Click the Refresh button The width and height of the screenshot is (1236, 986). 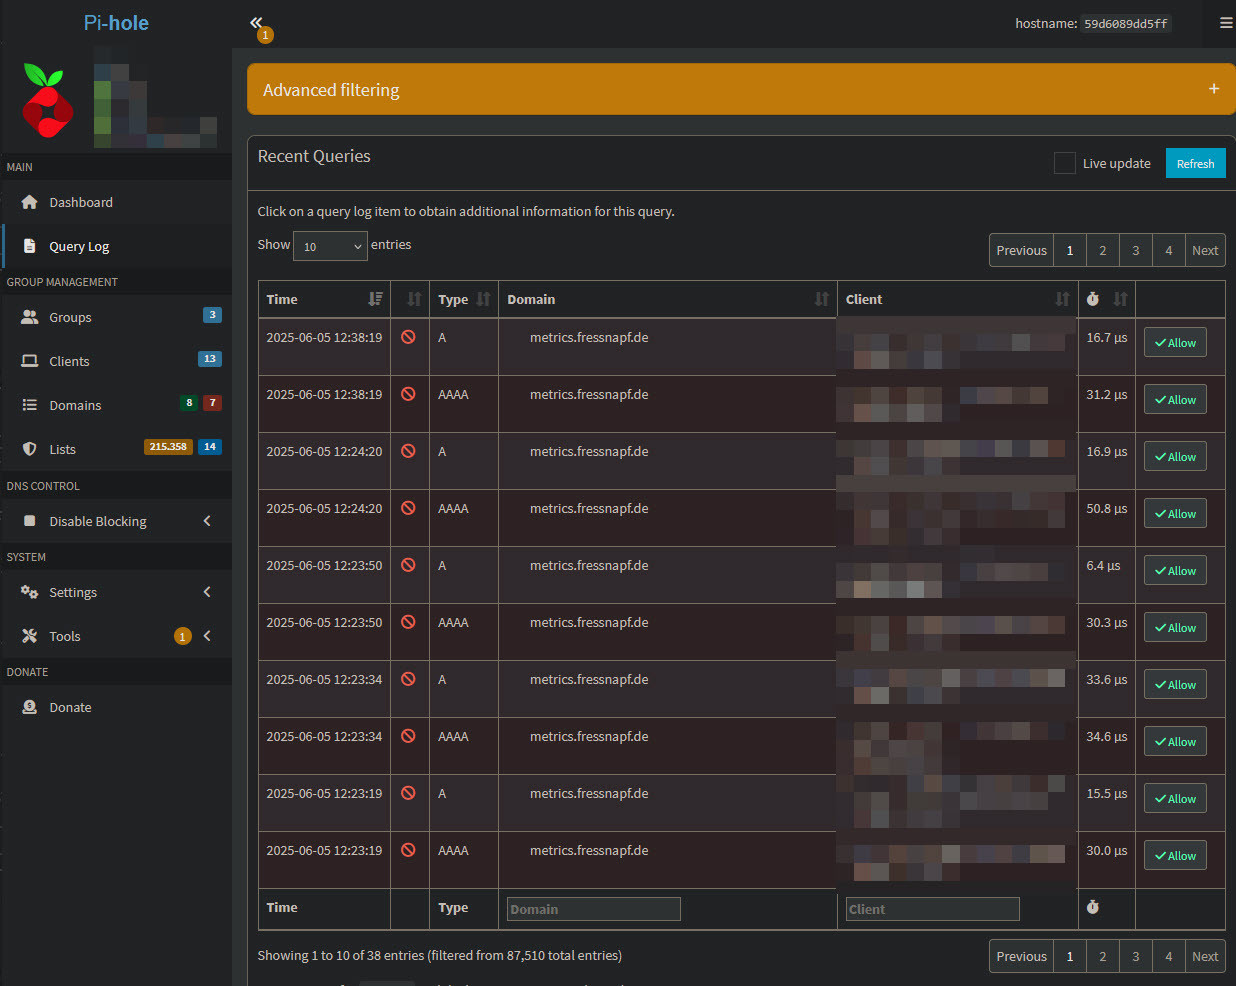click(x=1195, y=163)
